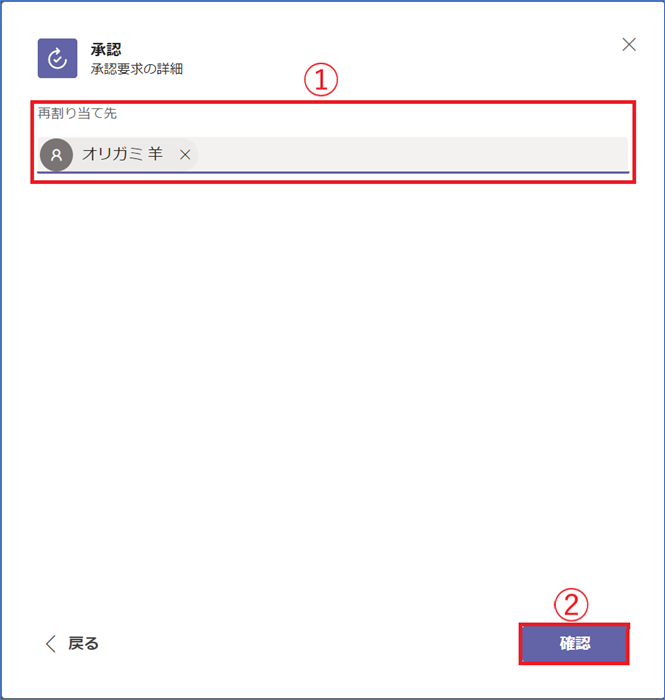This screenshot has width=665, height=700.
Task: Click the blank dialog body area
Action: click(332, 379)
